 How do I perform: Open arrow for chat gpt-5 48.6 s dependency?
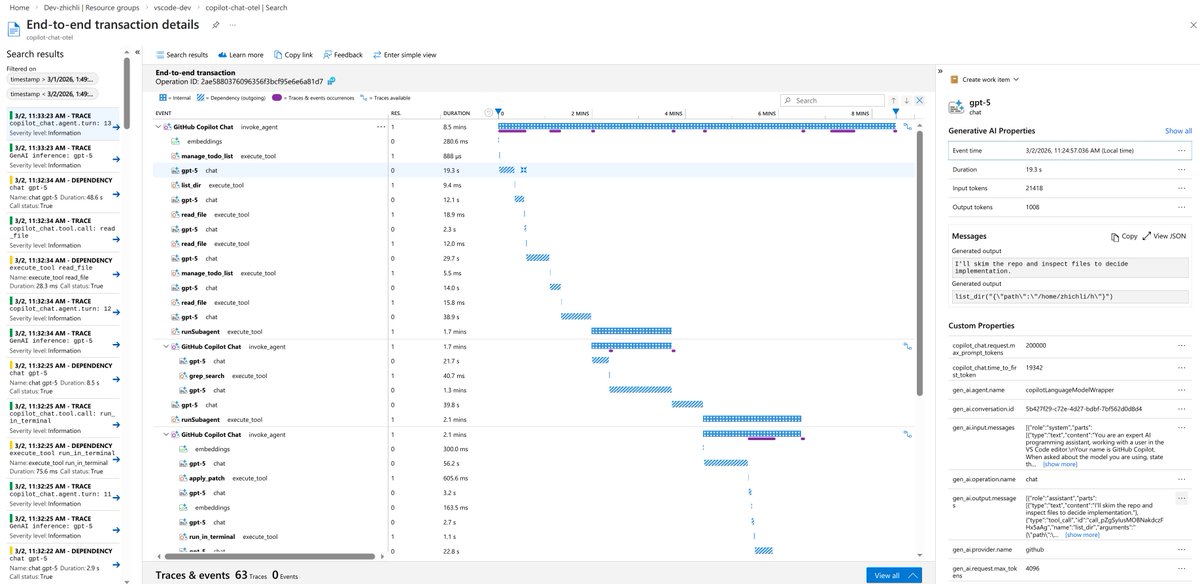116,192
